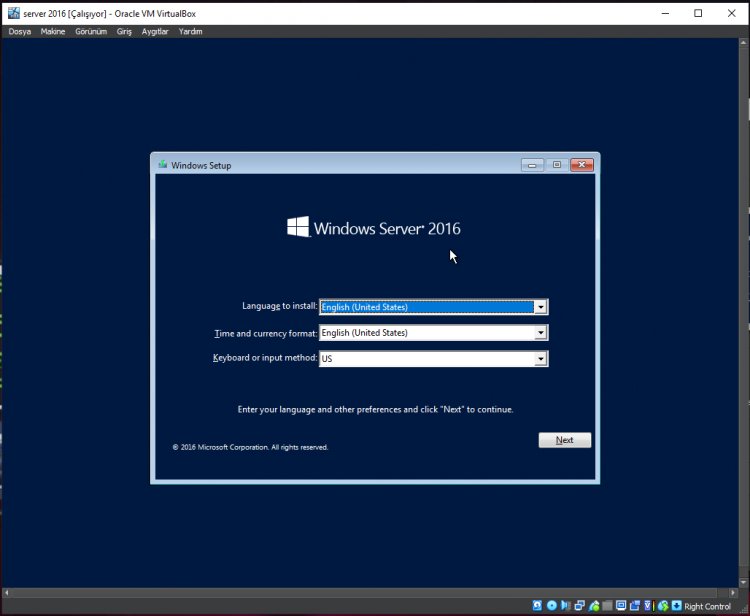Click the virtualization features V icon
The width and height of the screenshot is (750, 616).
(648, 606)
